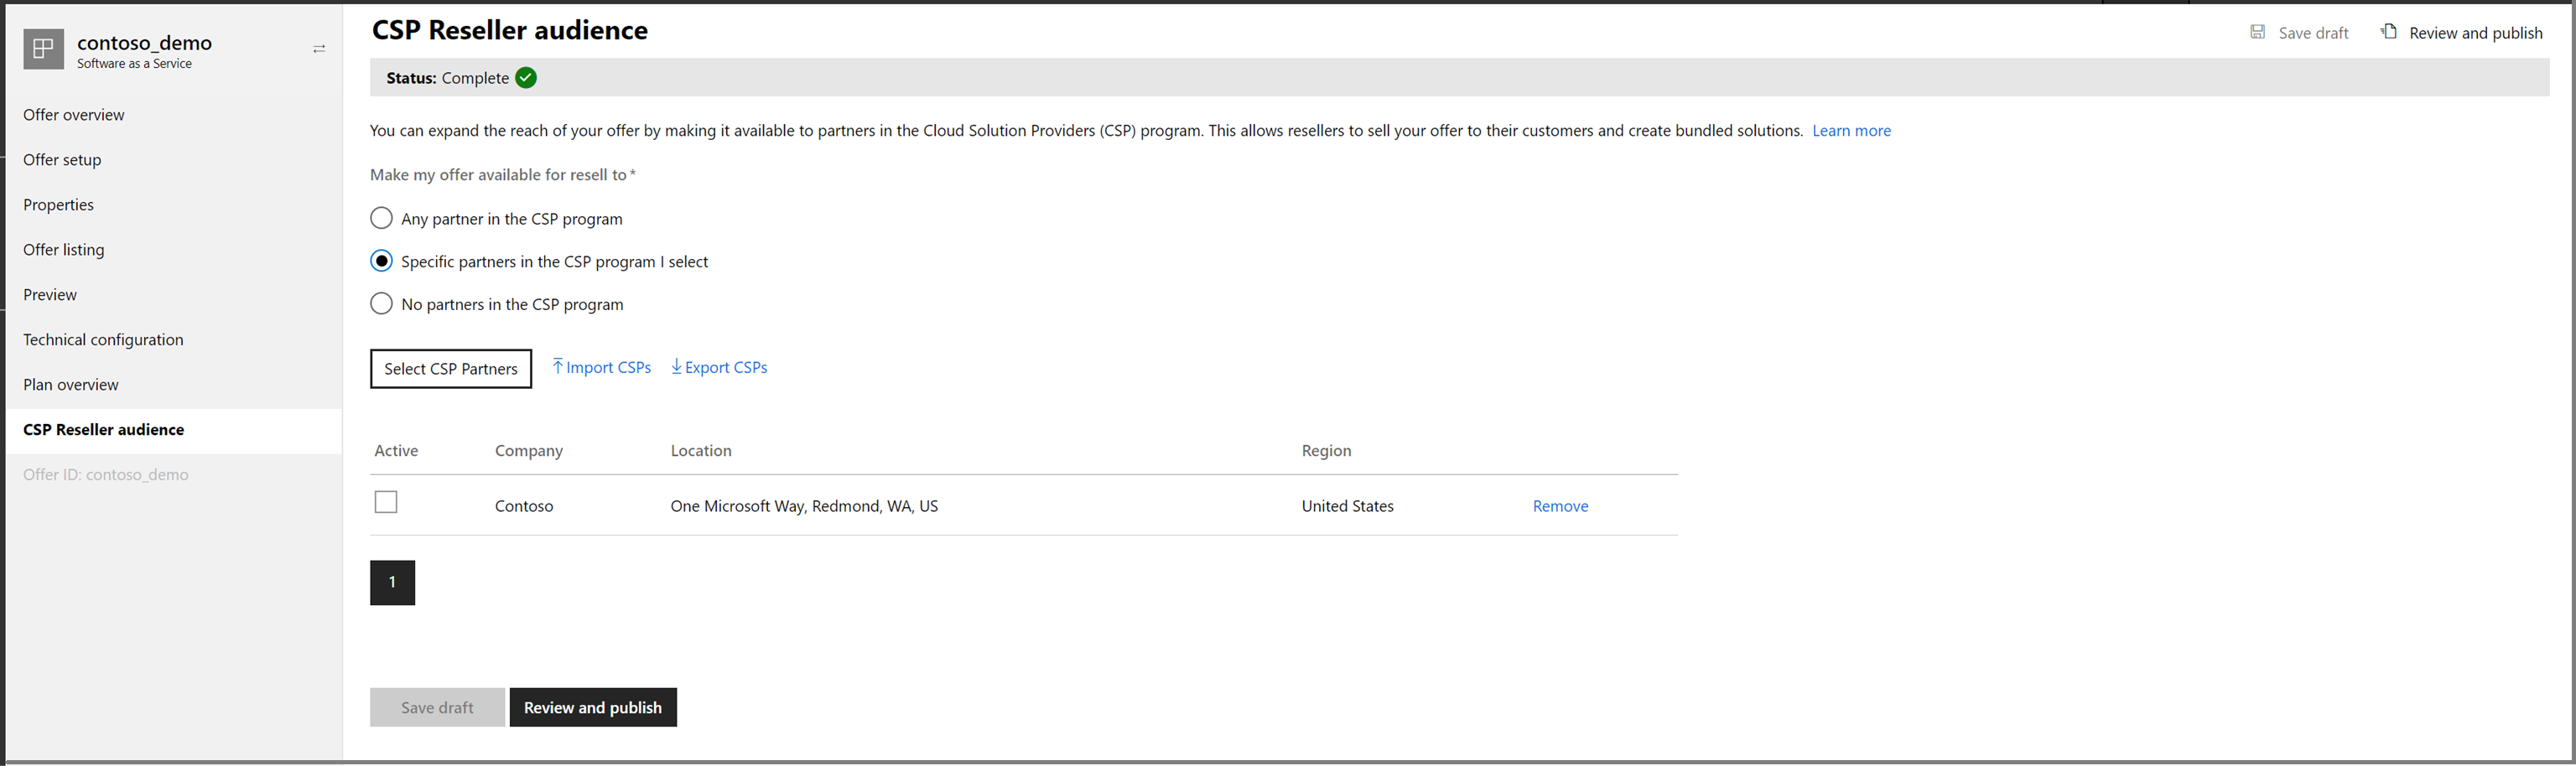Click the Save draft icon in top bar
Image resolution: width=2576 pixels, height=766 pixels.
tap(2259, 31)
